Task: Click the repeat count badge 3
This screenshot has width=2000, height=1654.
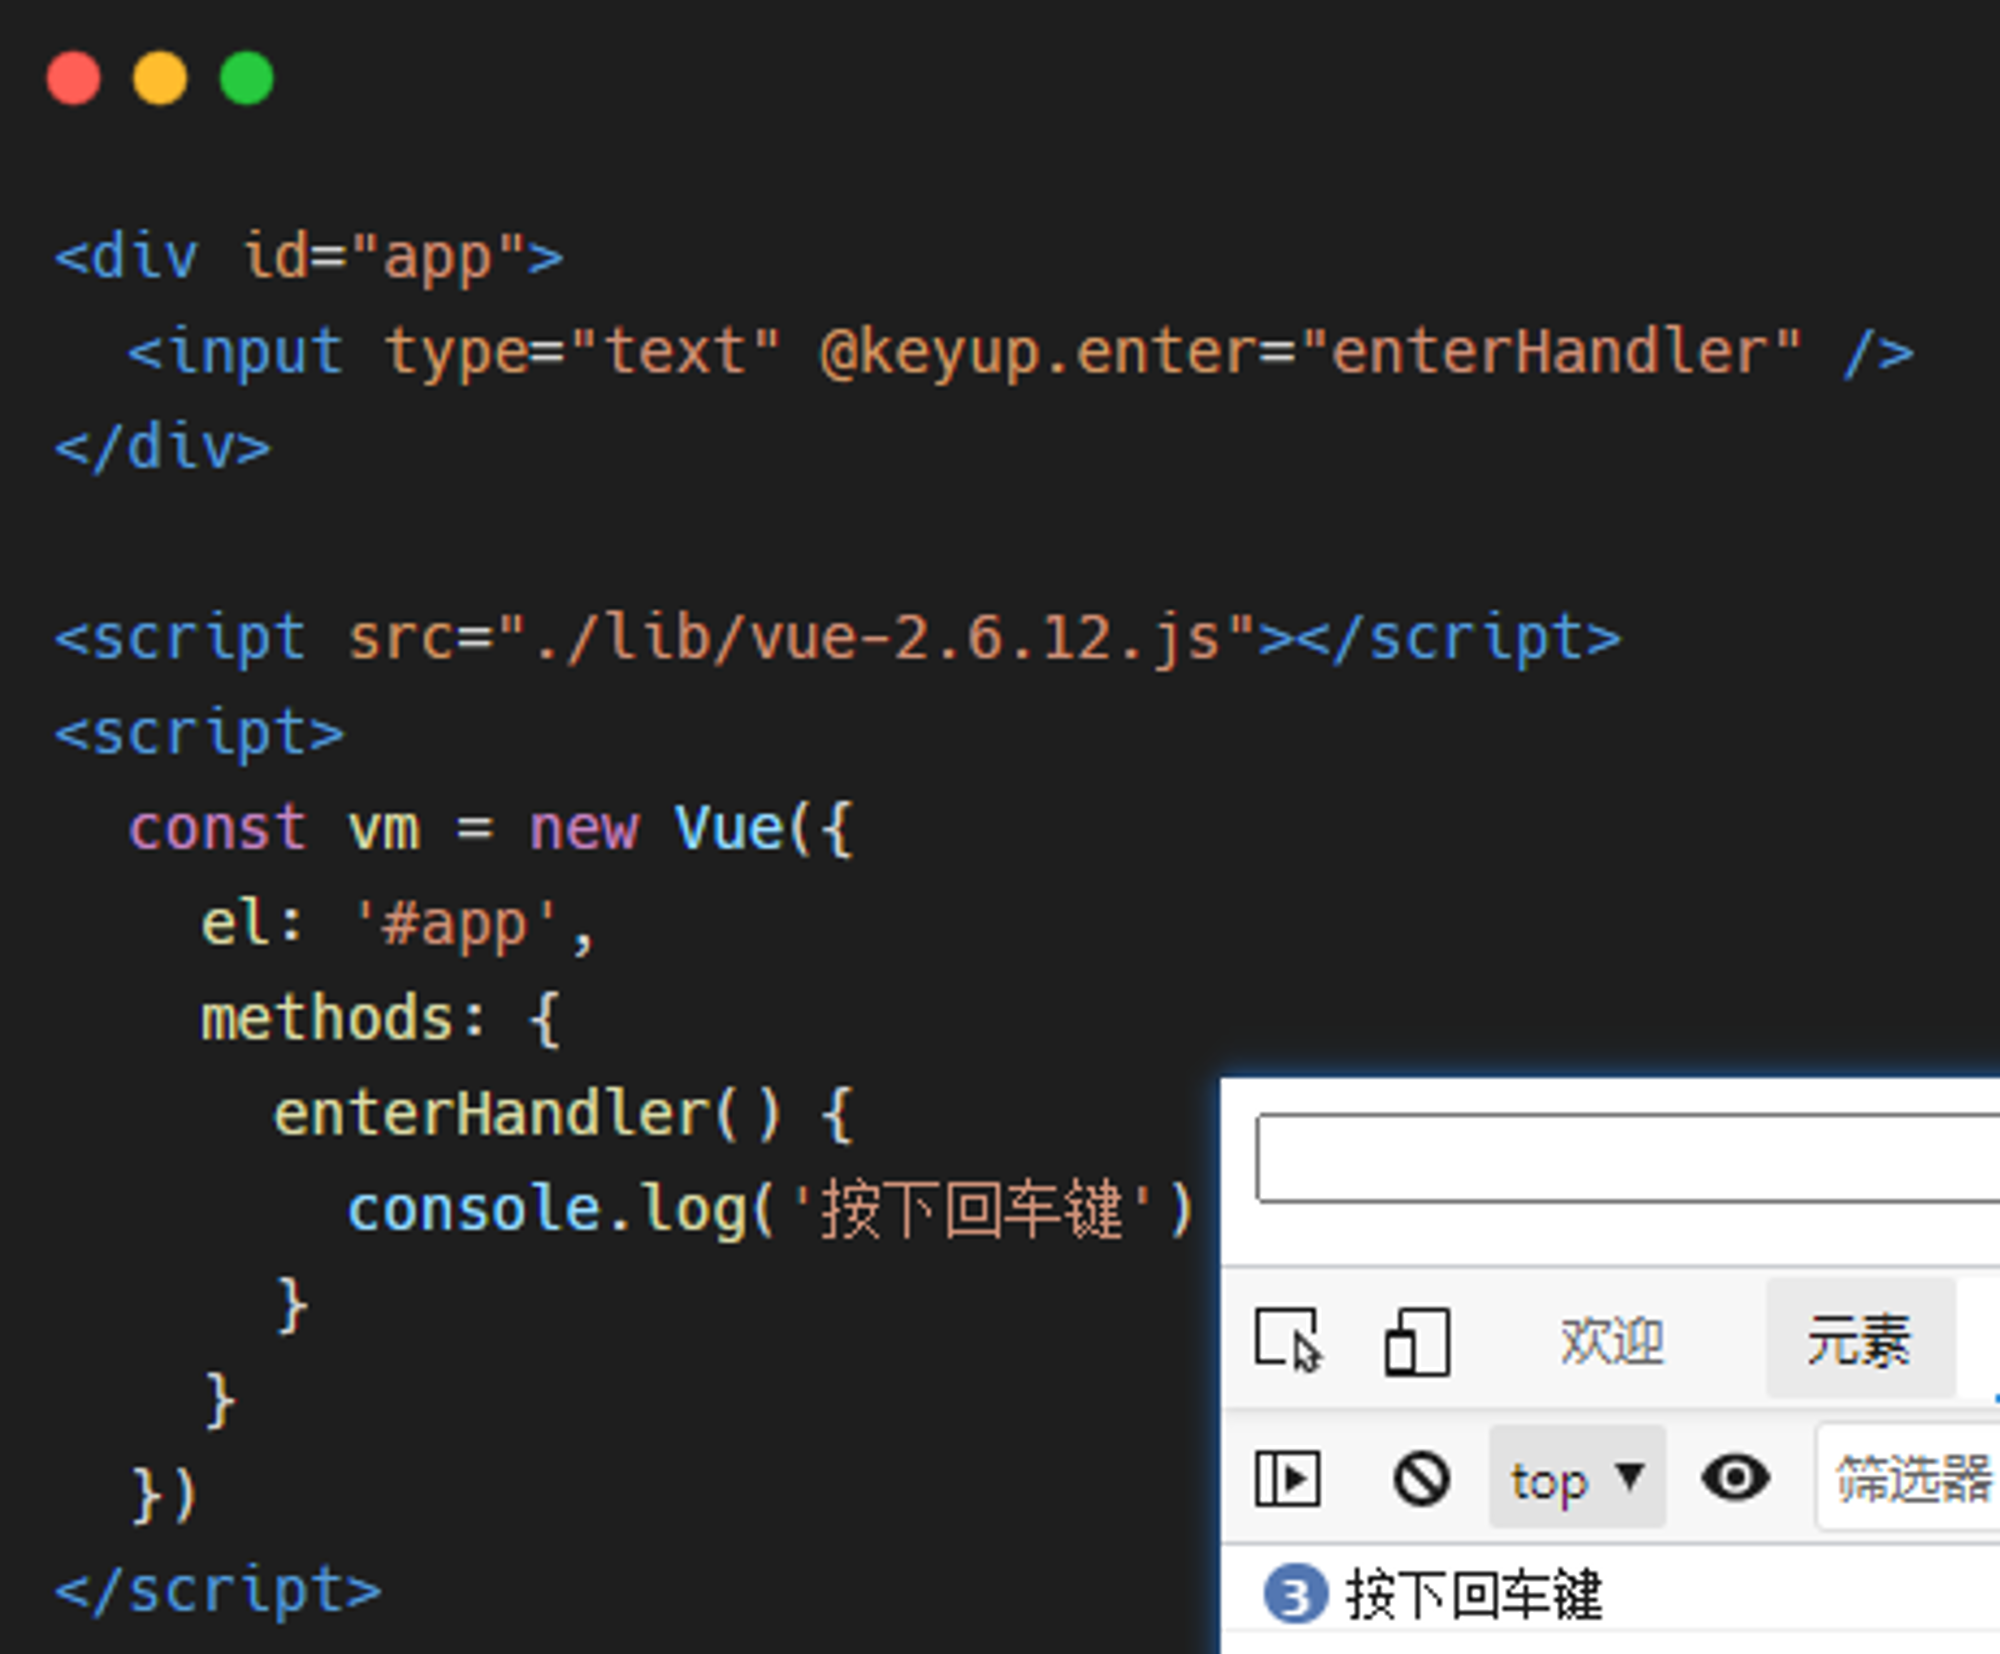Action: 1295,1595
